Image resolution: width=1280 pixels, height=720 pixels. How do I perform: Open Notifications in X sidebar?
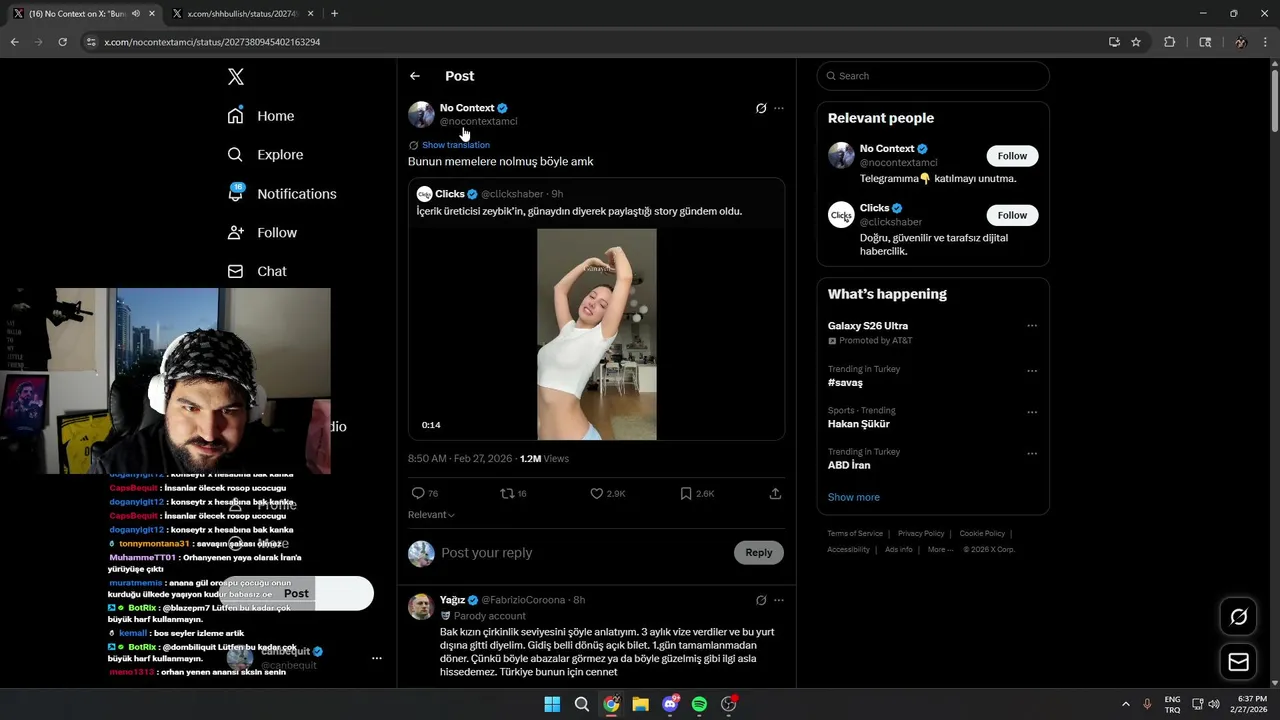[282, 194]
